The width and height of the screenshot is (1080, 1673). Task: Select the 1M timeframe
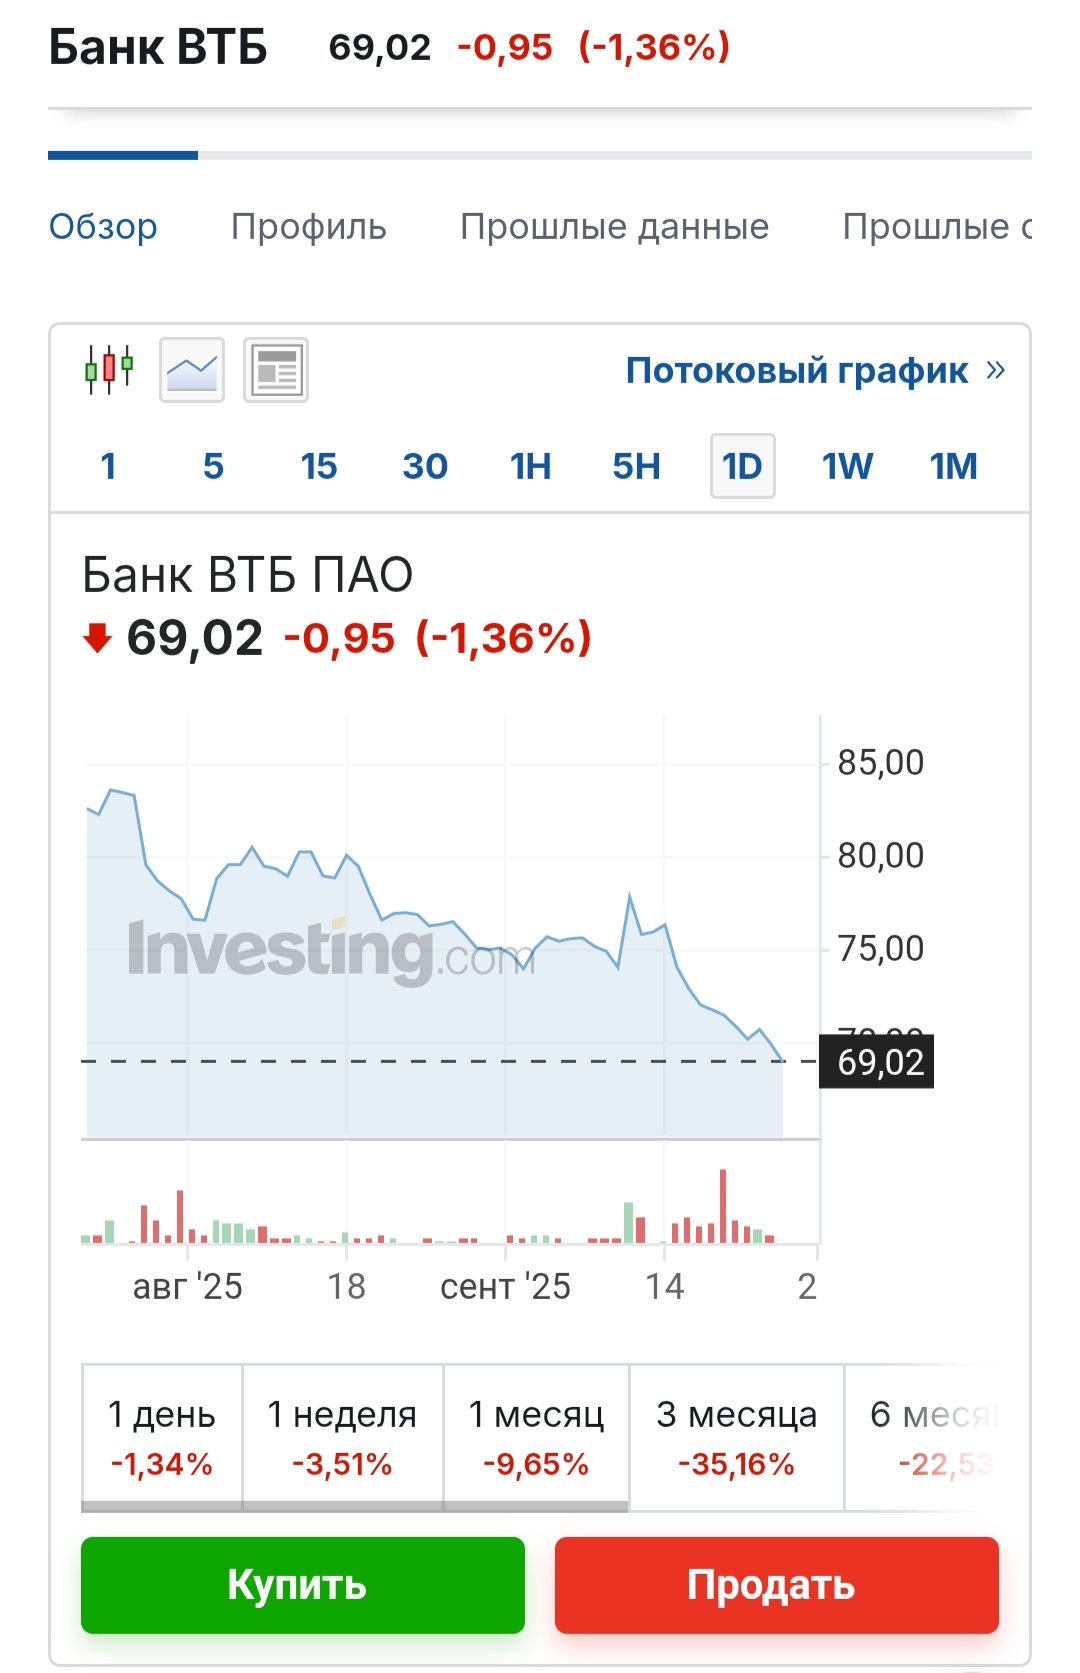953,466
